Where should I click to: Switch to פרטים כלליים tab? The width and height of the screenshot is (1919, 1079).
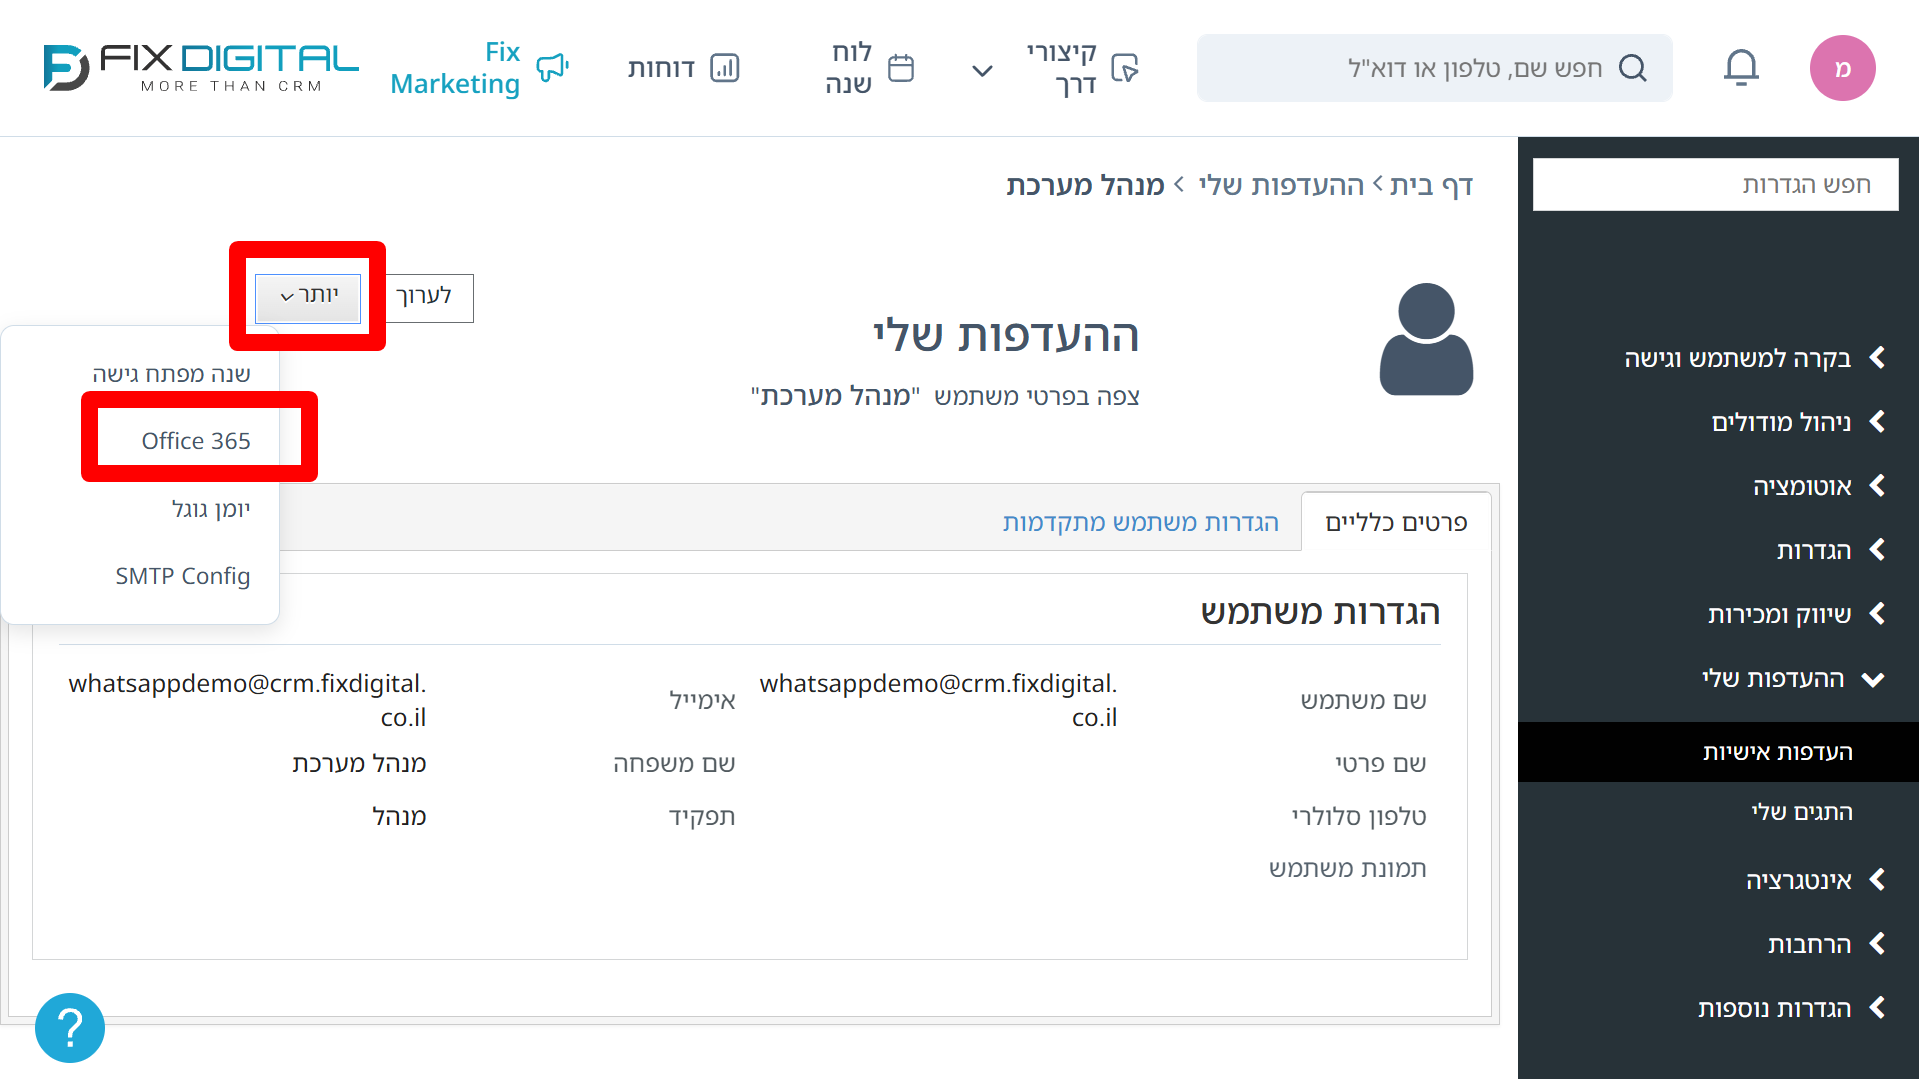coord(1396,522)
